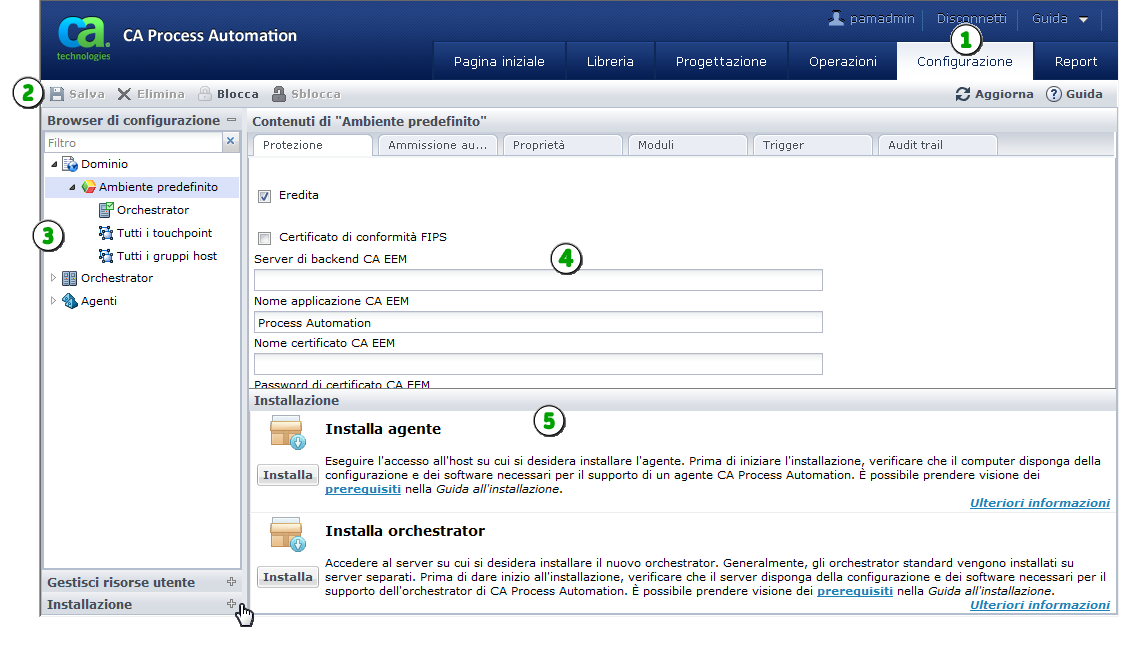The image size is (1128, 648).
Task: Click the Aggiorna refresh icon
Action: coord(963,94)
